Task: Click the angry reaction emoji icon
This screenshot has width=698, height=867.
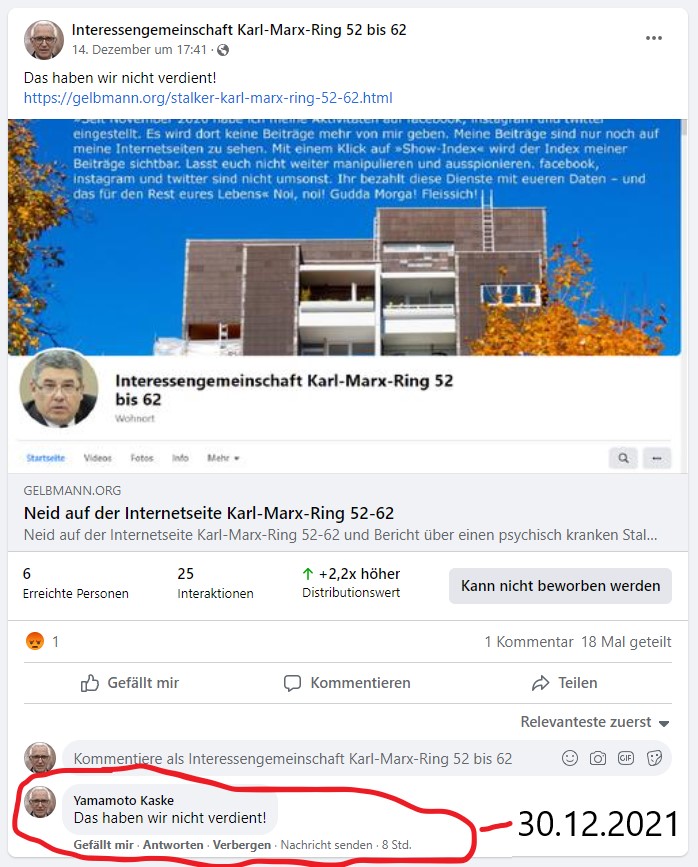Action: point(35,641)
